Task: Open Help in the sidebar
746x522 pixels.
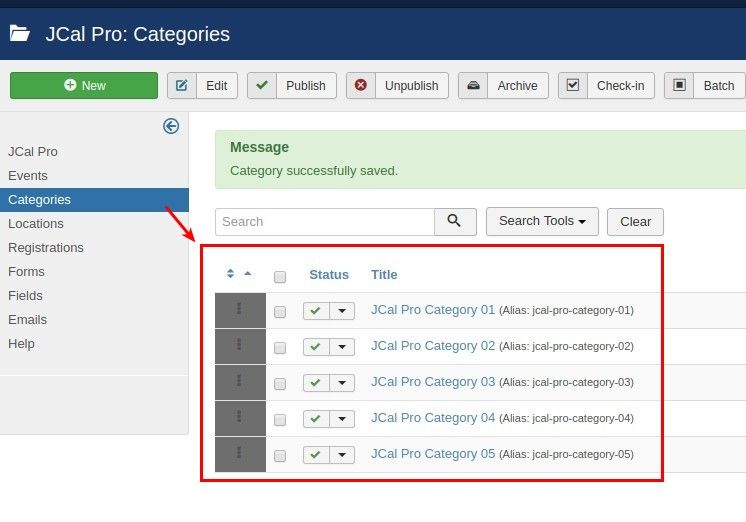Action: (x=21, y=344)
